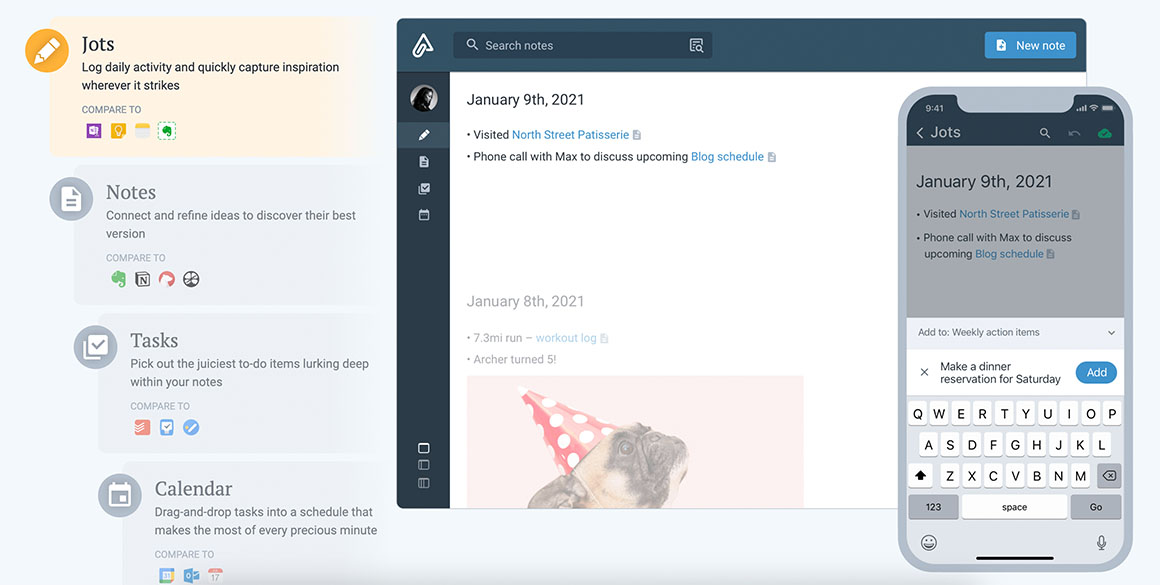1160x585 pixels.
Task: Select the Calendar feature tab
Action: coord(193,489)
